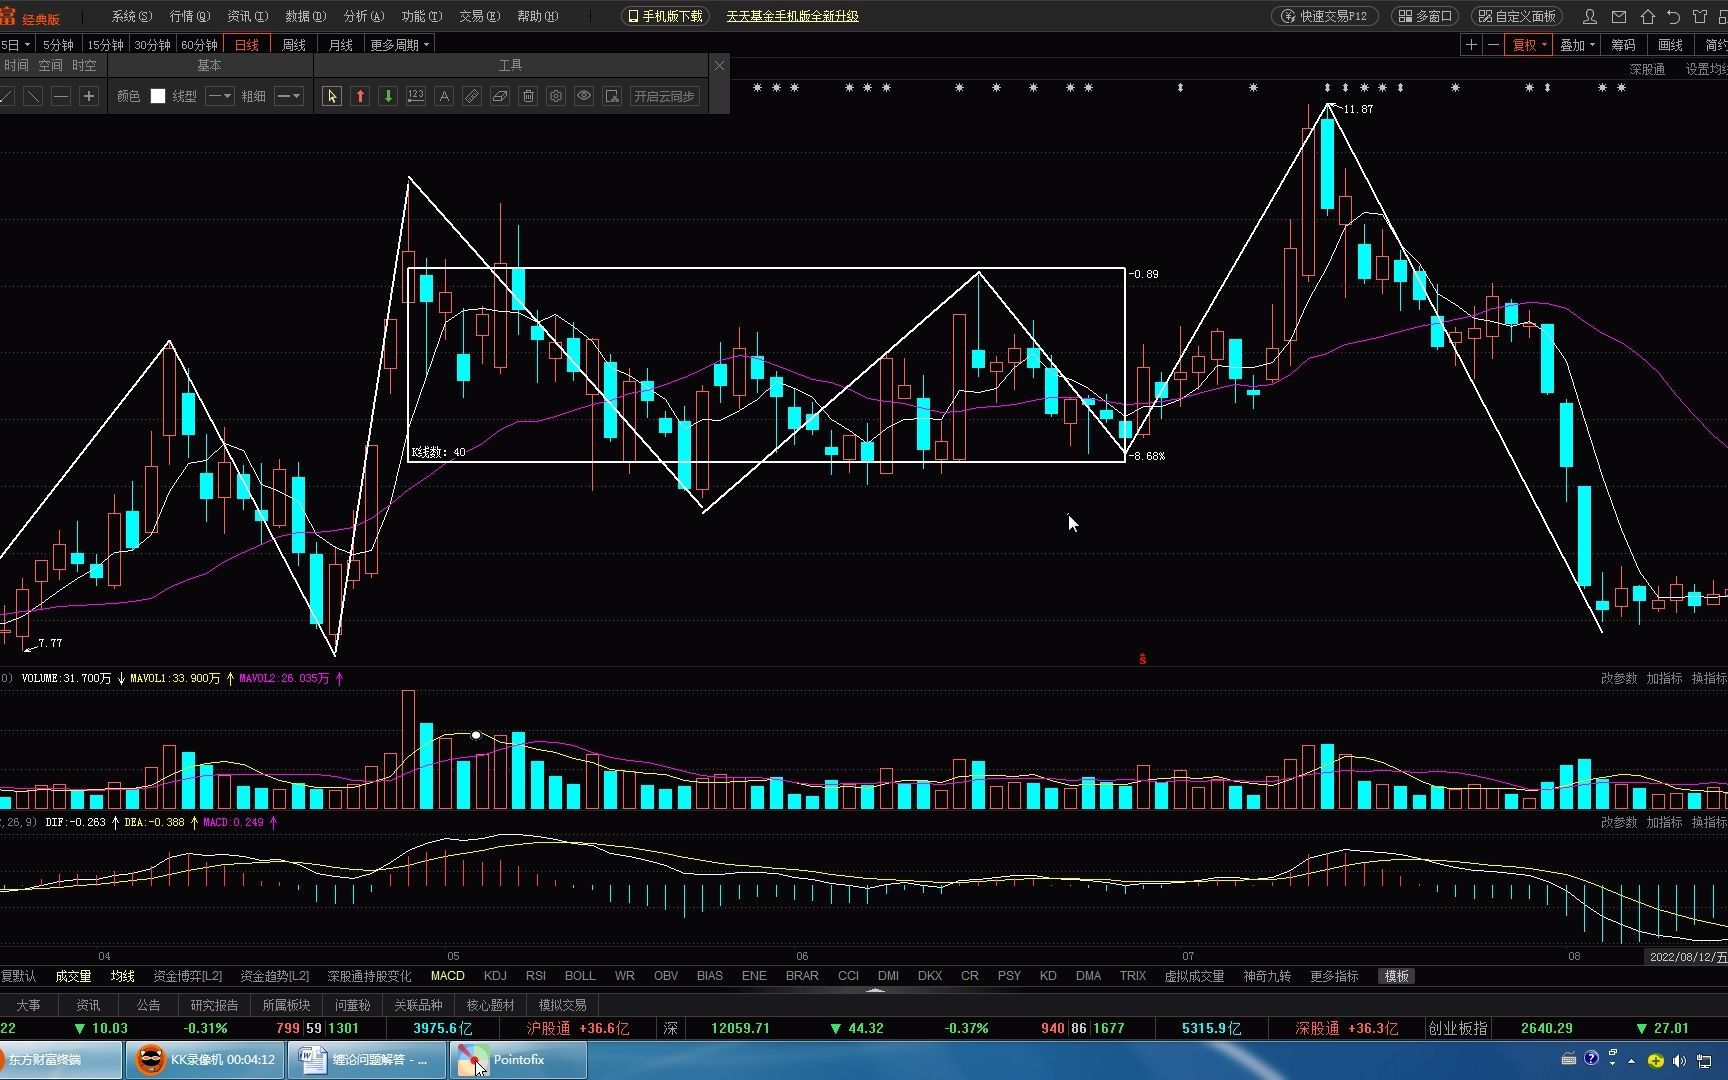
Task: Choose the 123 number label tool
Action: click(416, 96)
